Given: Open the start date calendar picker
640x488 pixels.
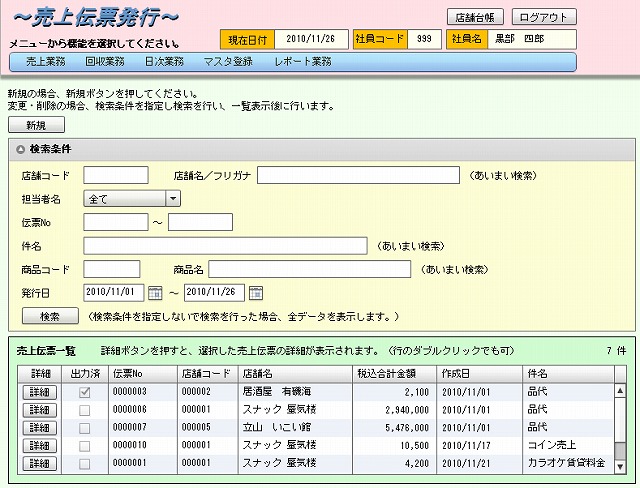Looking at the screenshot, I should pyautogui.click(x=155, y=293).
